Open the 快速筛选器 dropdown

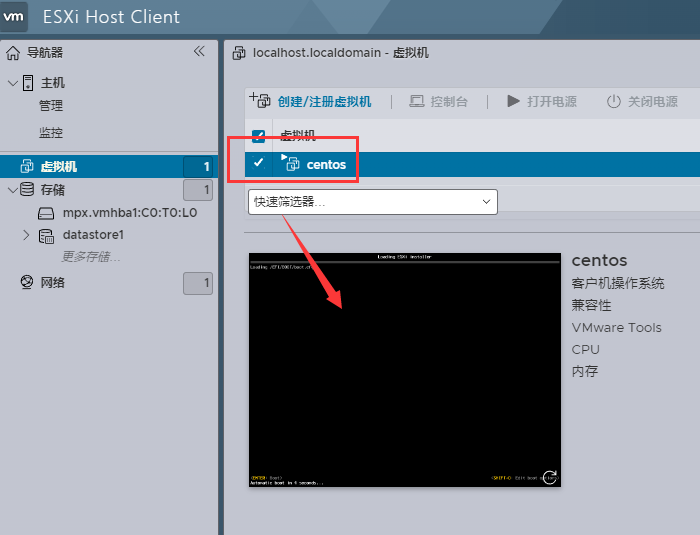coord(373,202)
